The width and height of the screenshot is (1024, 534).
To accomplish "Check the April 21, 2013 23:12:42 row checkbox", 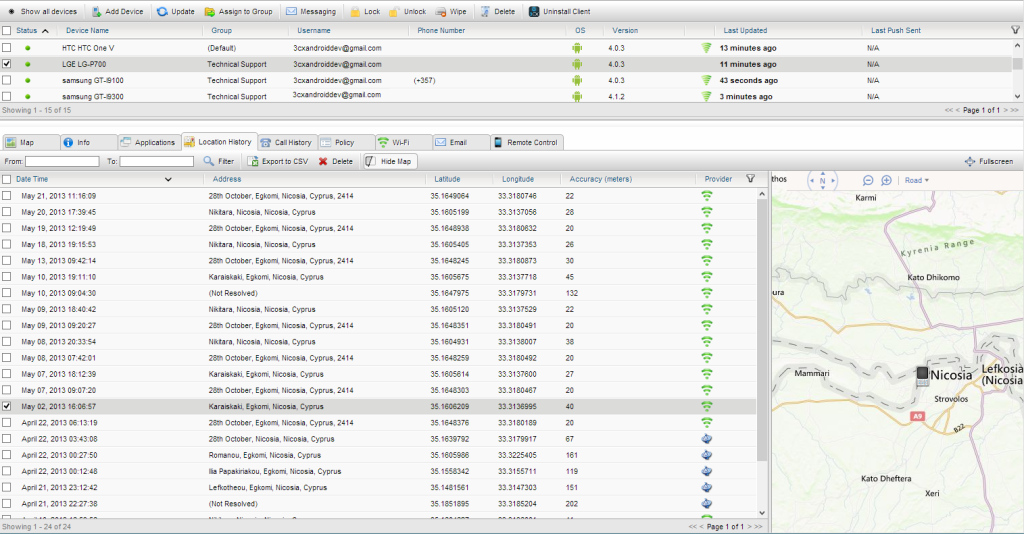I will (x=7, y=487).
